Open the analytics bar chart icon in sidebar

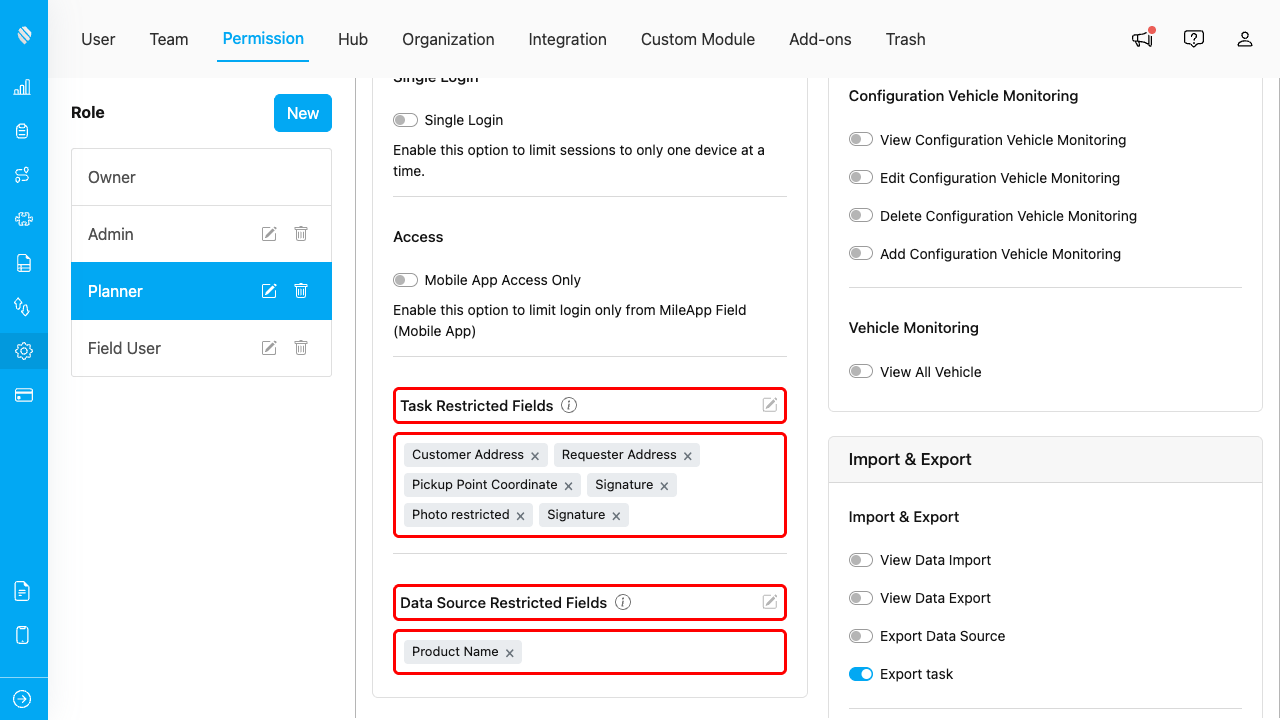click(23, 87)
